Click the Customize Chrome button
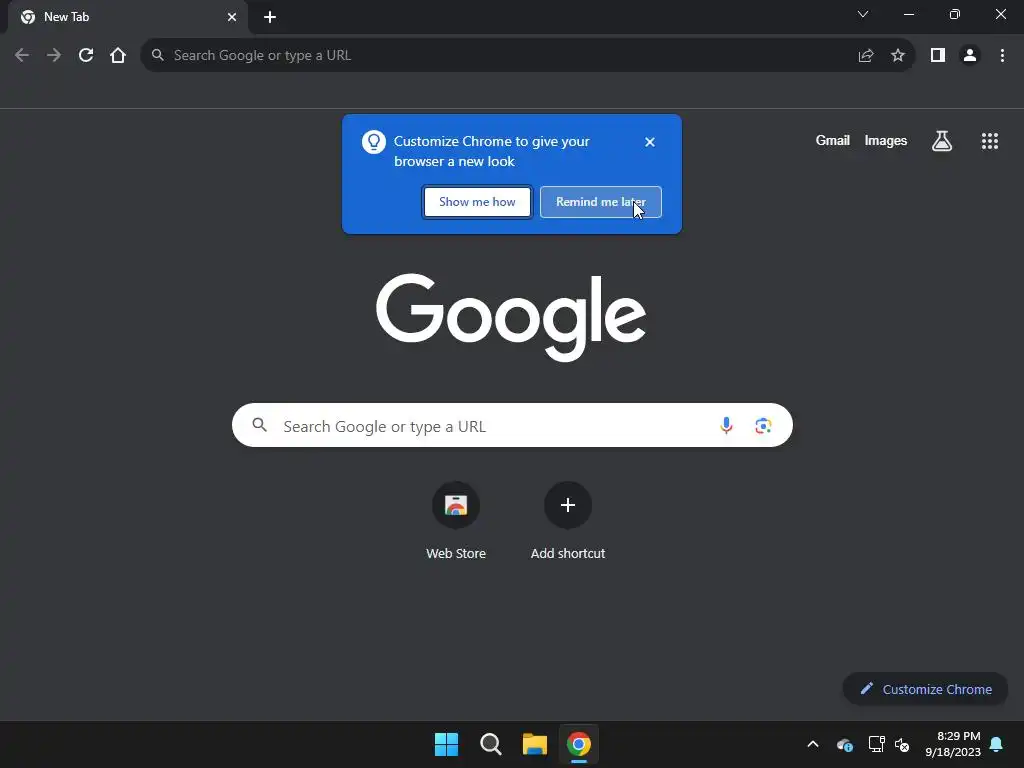This screenshot has width=1024, height=768. (925, 689)
